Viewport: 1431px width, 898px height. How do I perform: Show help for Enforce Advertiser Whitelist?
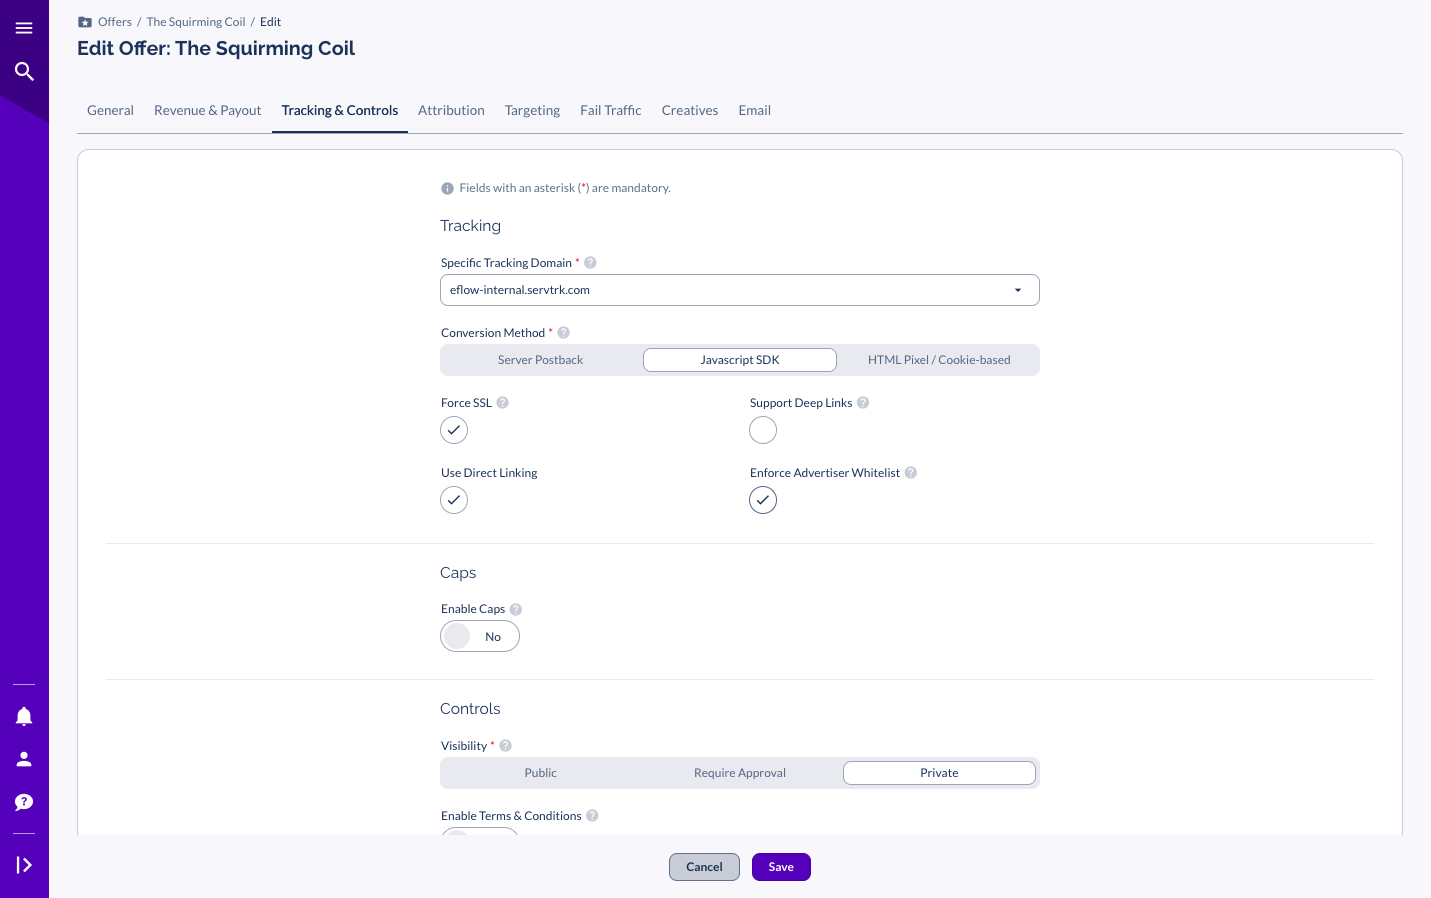[911, 473]
